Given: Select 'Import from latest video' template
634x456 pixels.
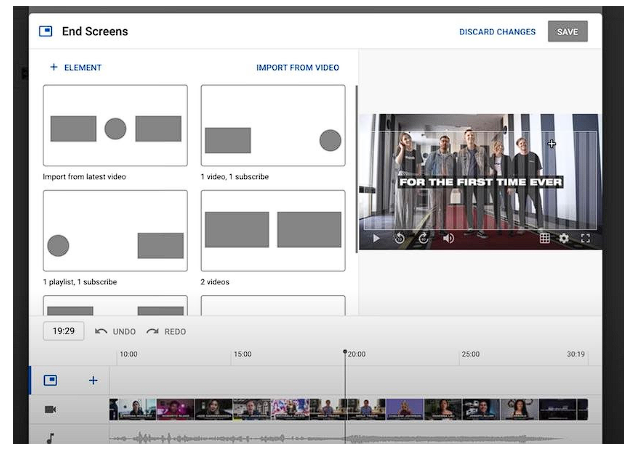Looking at the screenshot, I should 115,125.
